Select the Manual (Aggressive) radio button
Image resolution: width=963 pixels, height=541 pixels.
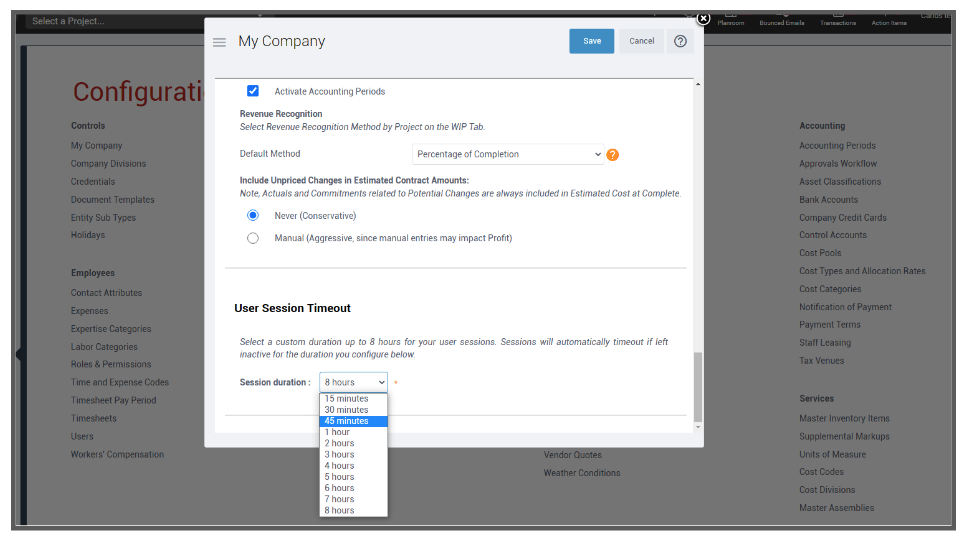coord(253,238)
